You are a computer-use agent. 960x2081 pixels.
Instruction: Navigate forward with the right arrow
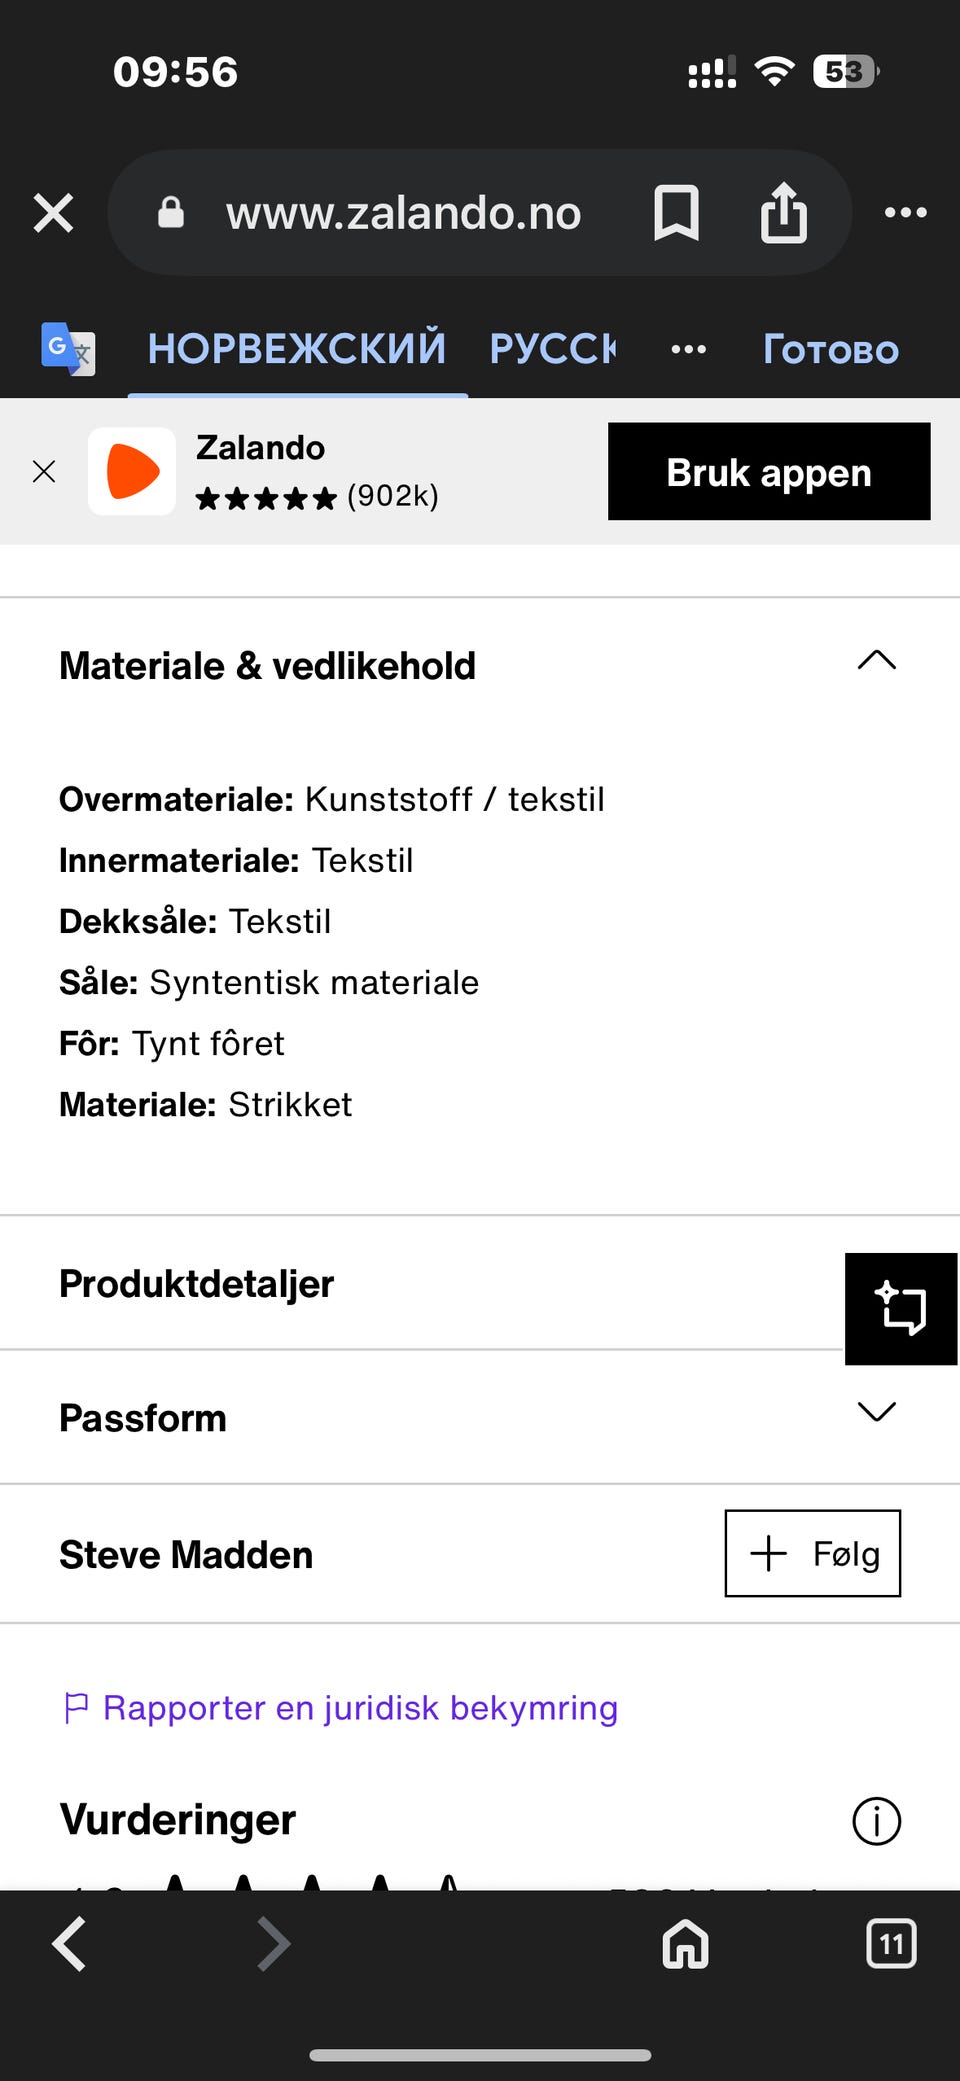pos(273,1944)
